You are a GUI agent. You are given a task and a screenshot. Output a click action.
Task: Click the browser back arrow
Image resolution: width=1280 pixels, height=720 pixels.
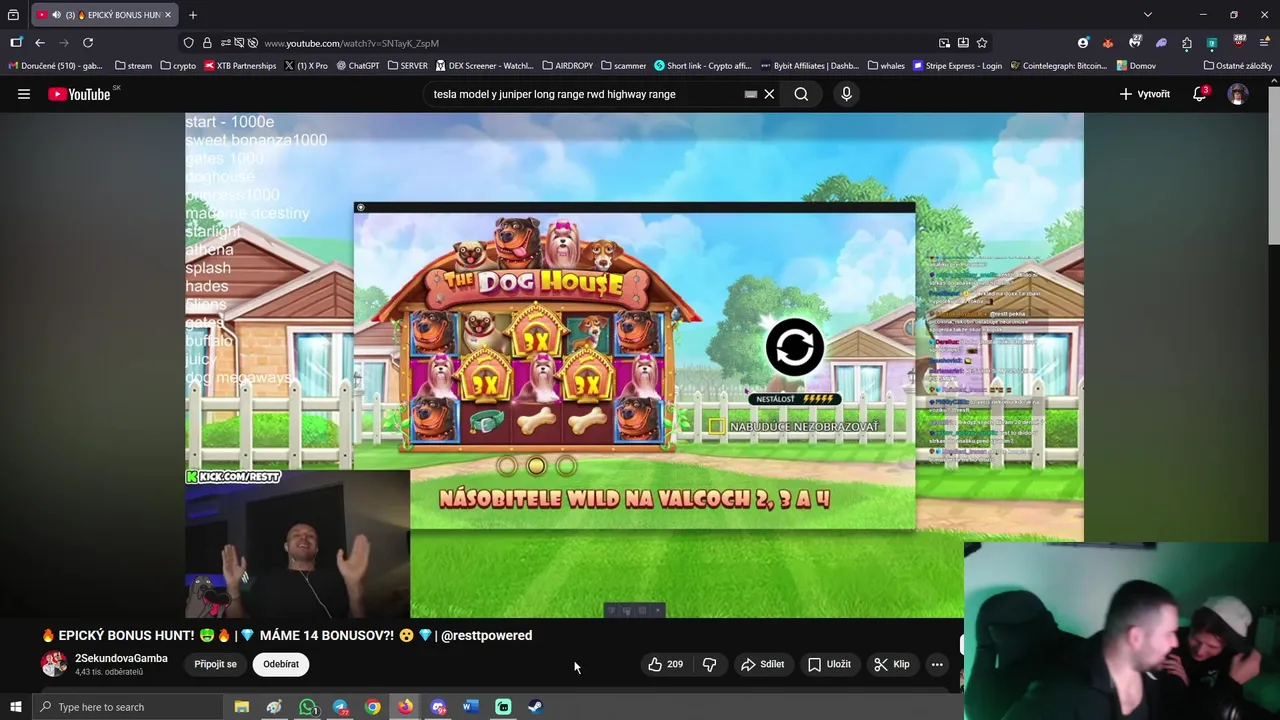pos(40,43)
